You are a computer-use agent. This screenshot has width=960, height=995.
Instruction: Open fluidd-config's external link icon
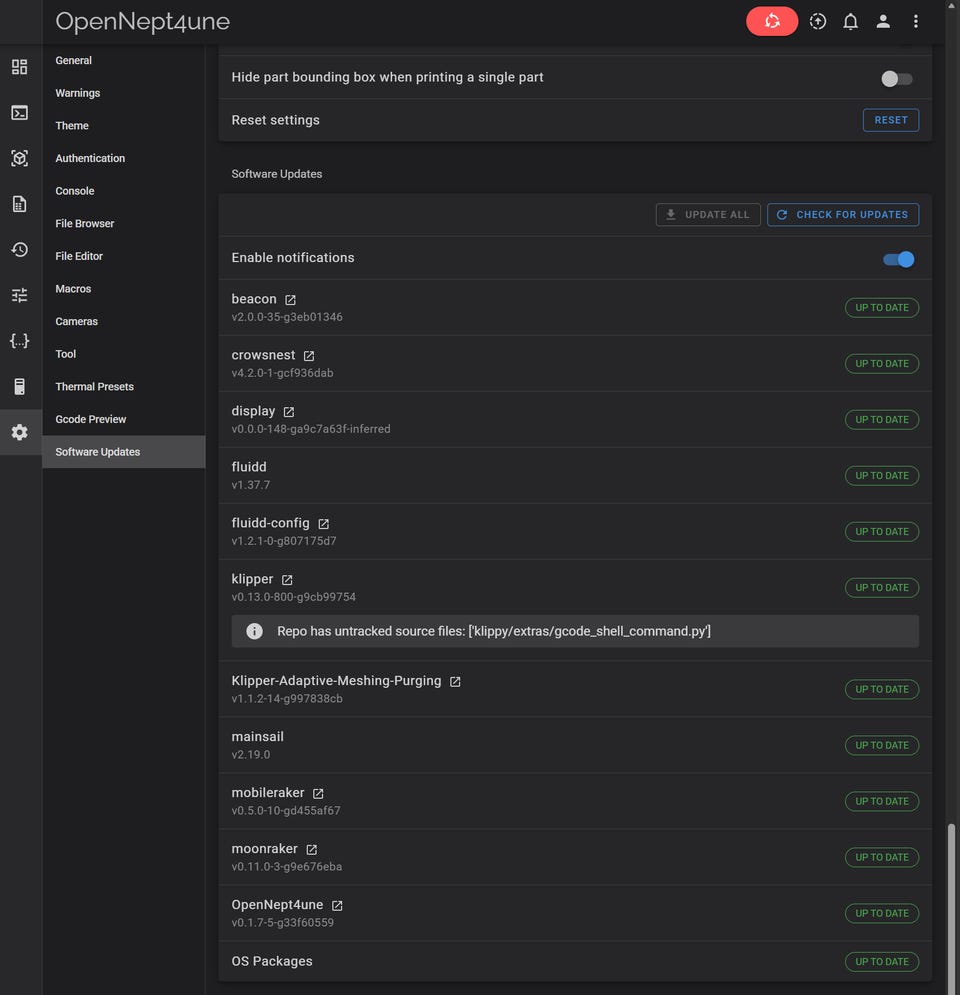(324, 524)
